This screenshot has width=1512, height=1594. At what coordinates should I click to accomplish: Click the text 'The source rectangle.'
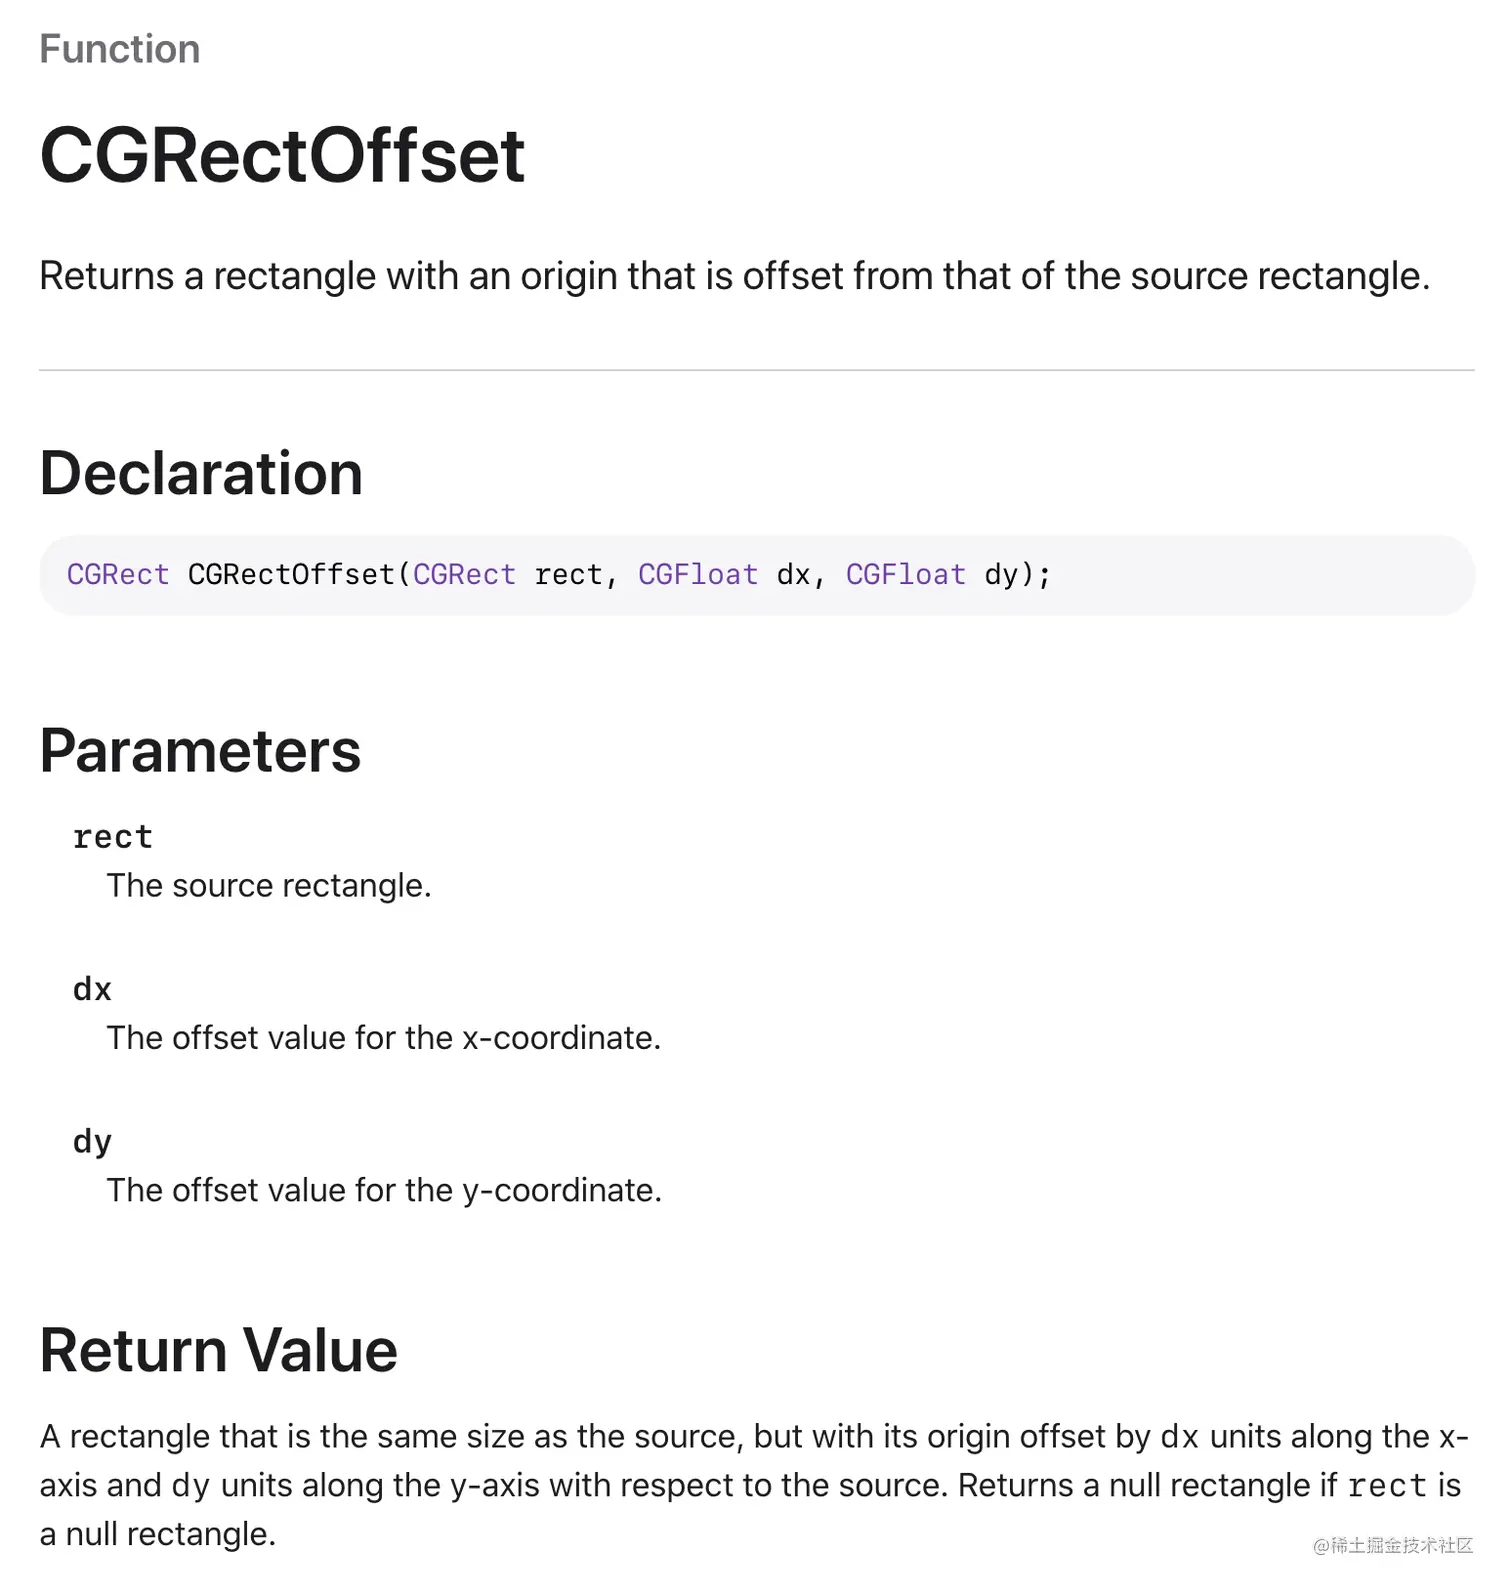tap(269, 885)
